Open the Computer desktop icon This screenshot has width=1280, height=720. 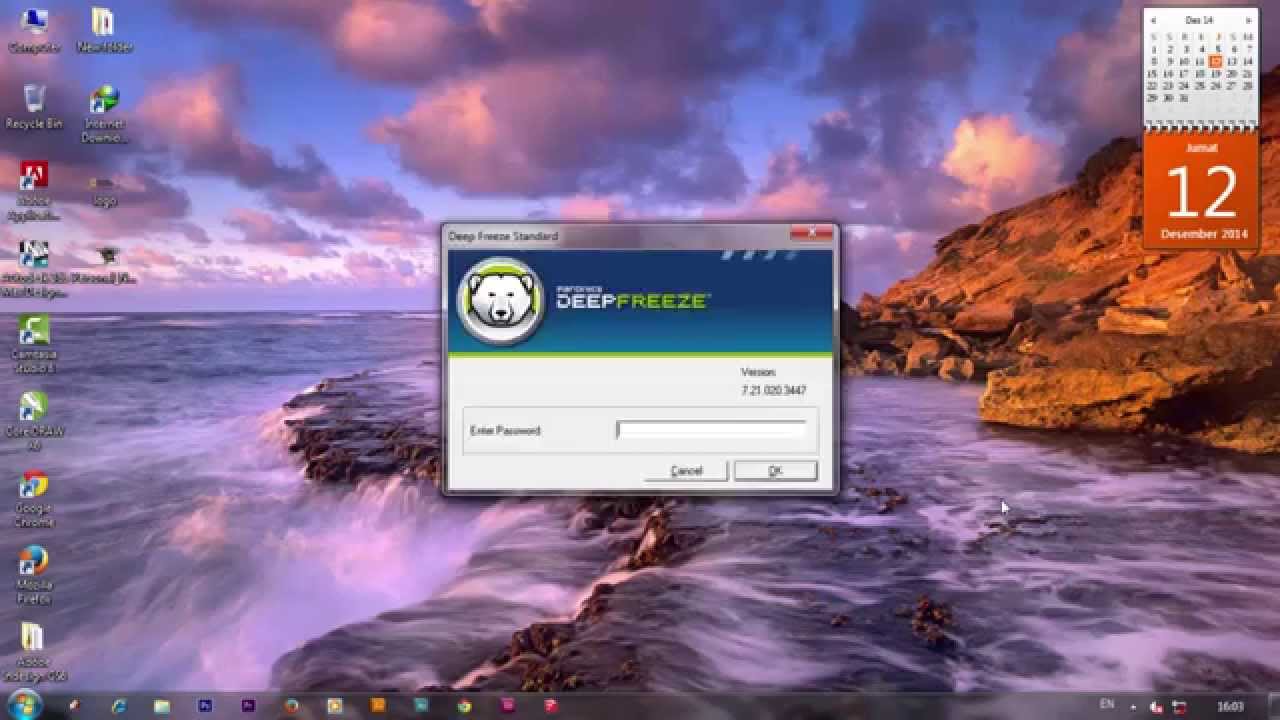(x=33, y=30)
